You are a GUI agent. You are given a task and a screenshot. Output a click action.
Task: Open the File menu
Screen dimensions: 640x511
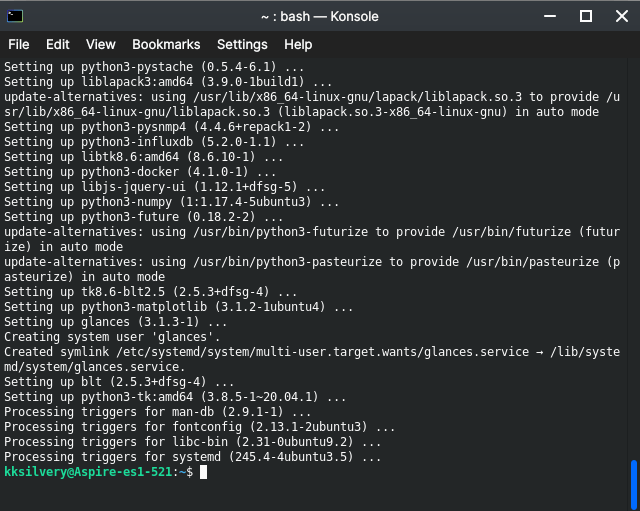(x=19, y=44)
